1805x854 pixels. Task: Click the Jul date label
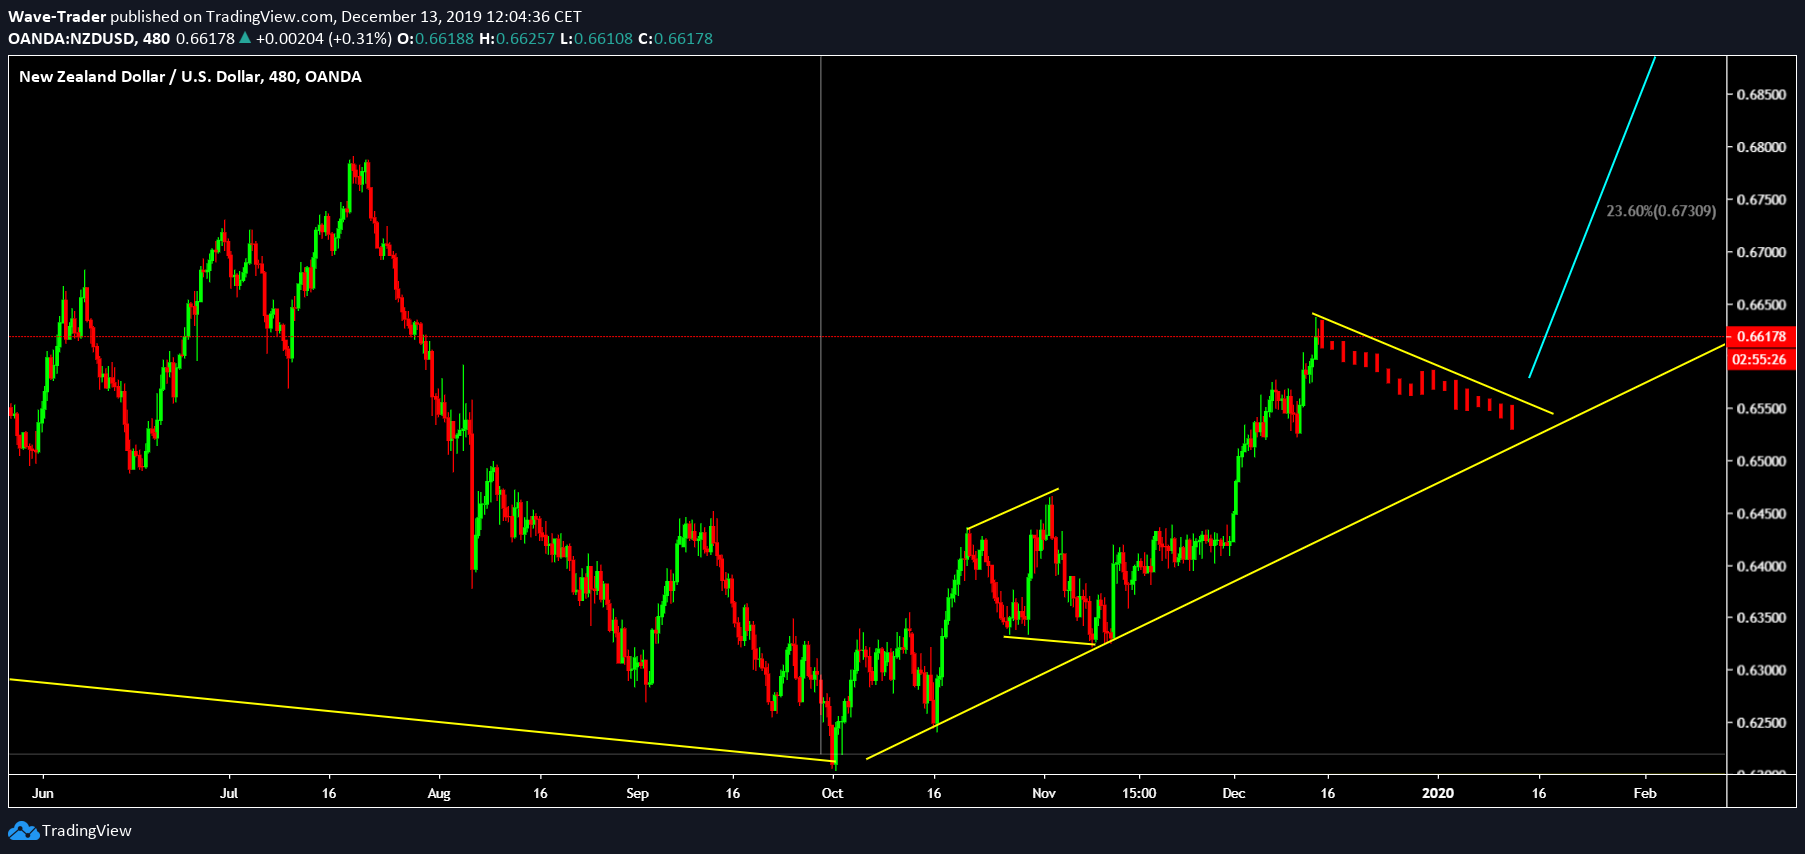click(229, 793)
